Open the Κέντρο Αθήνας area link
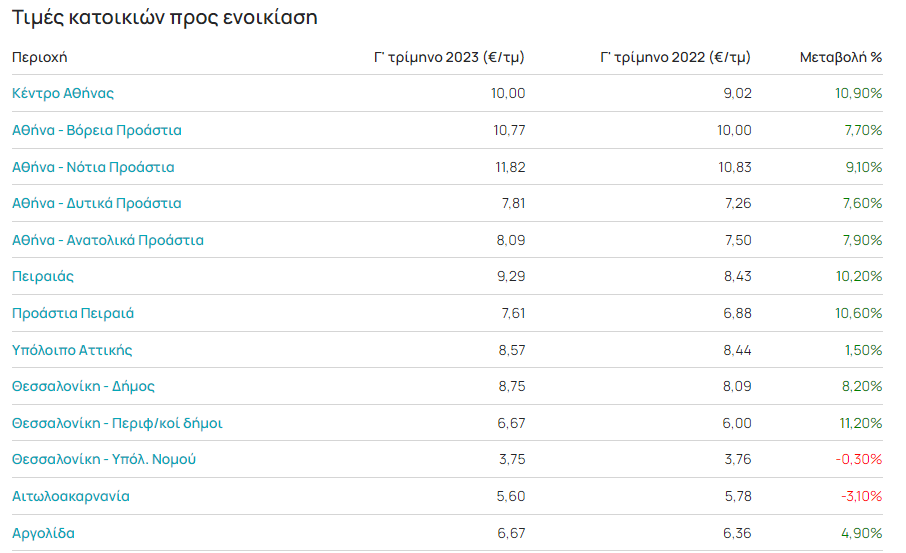The width and height of the screenshot is (906, 553). tap(63, 93)
